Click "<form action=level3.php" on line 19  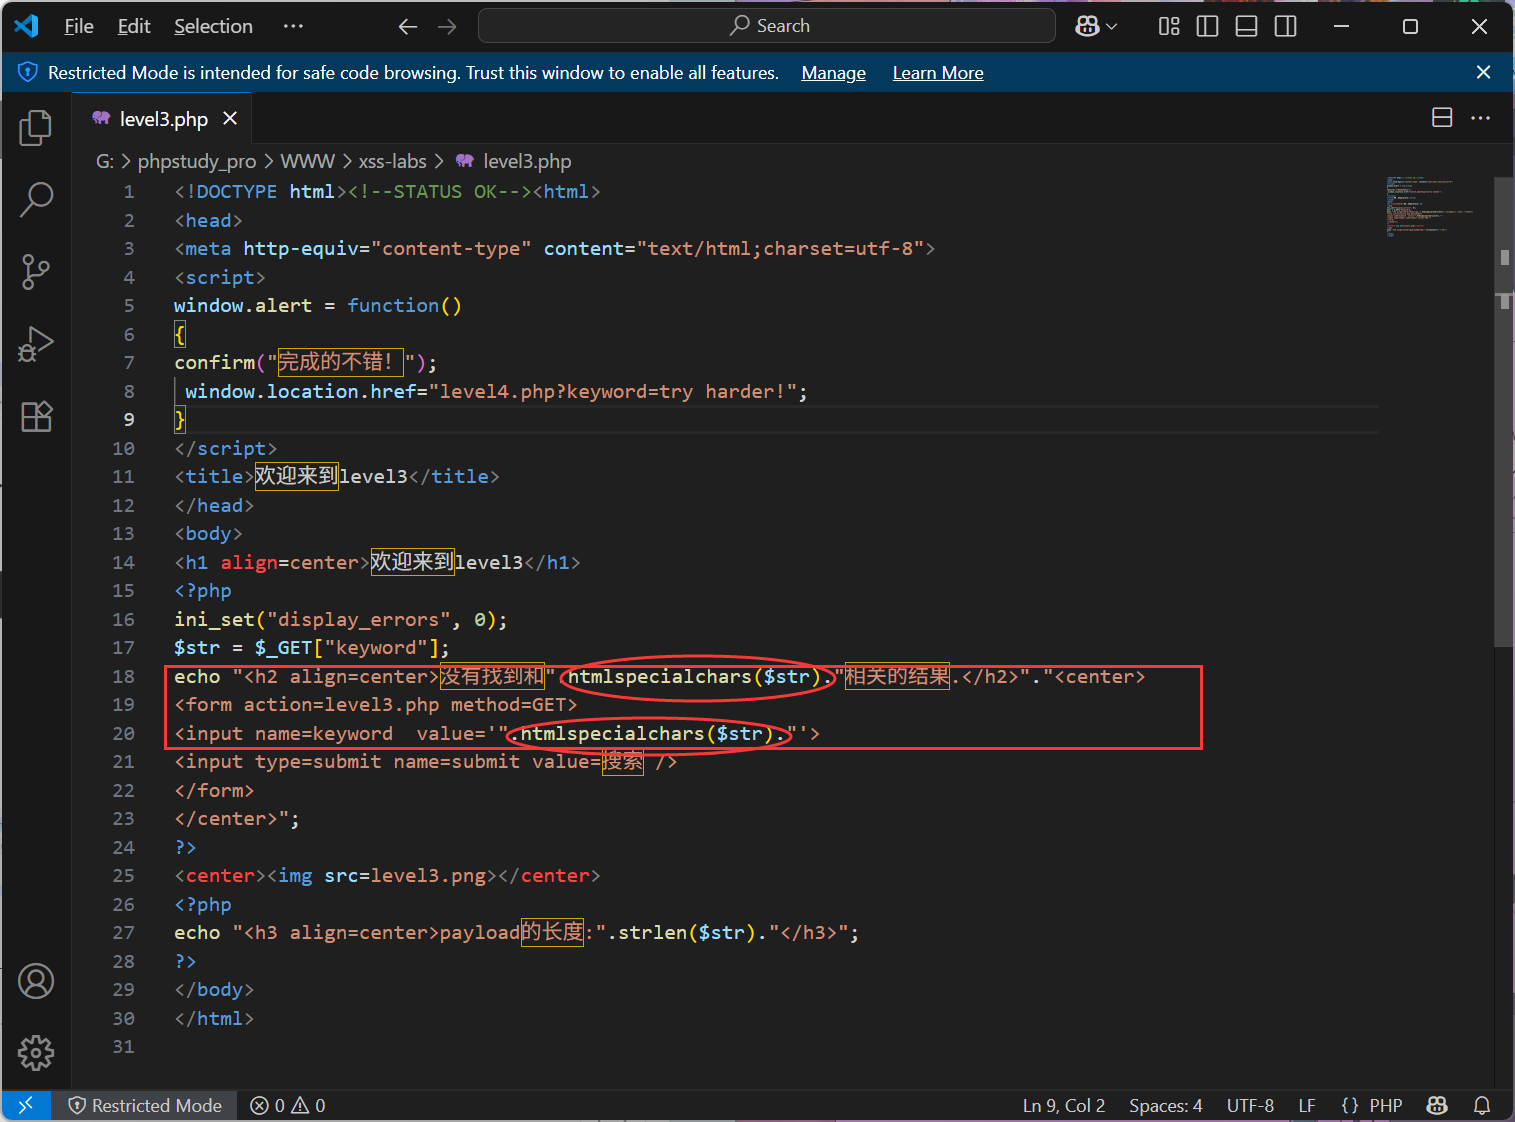click(x=307, y=705)
